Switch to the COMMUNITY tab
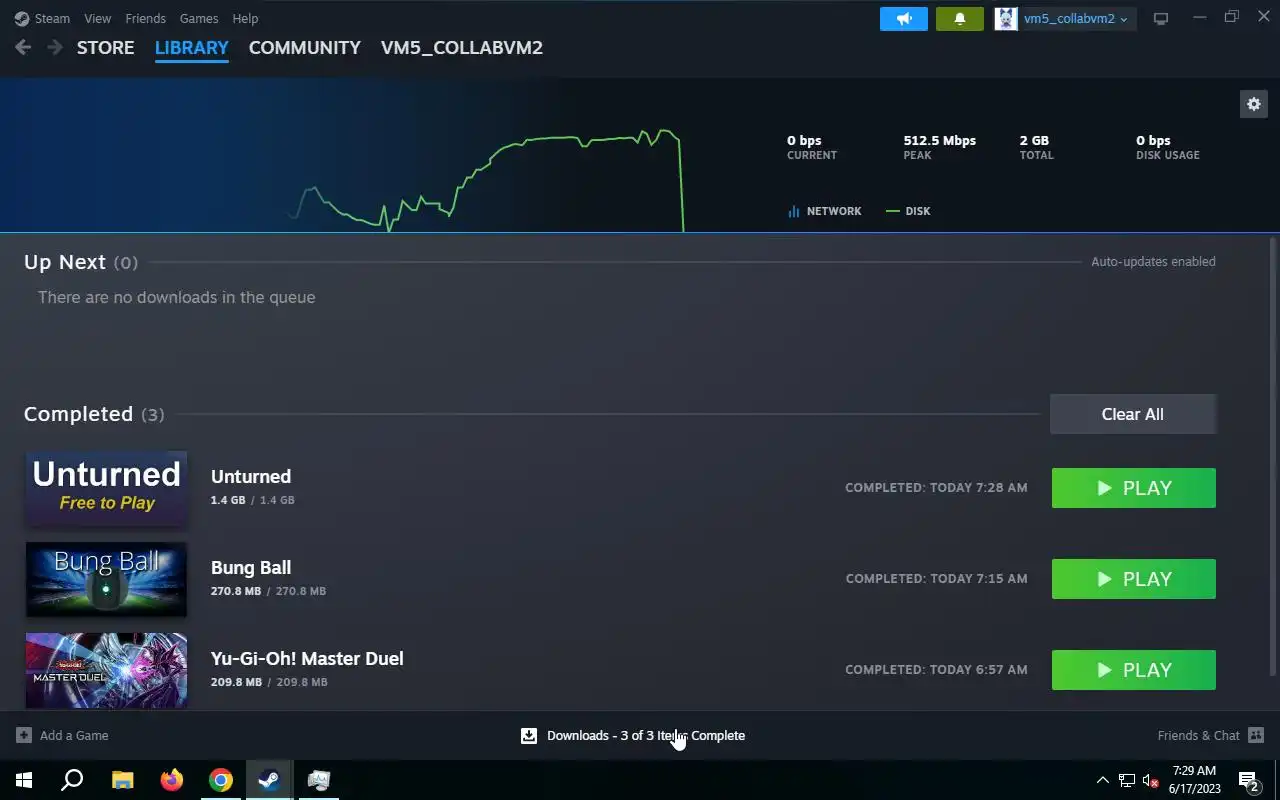1280x800 pixels. [x=304, y=47]
